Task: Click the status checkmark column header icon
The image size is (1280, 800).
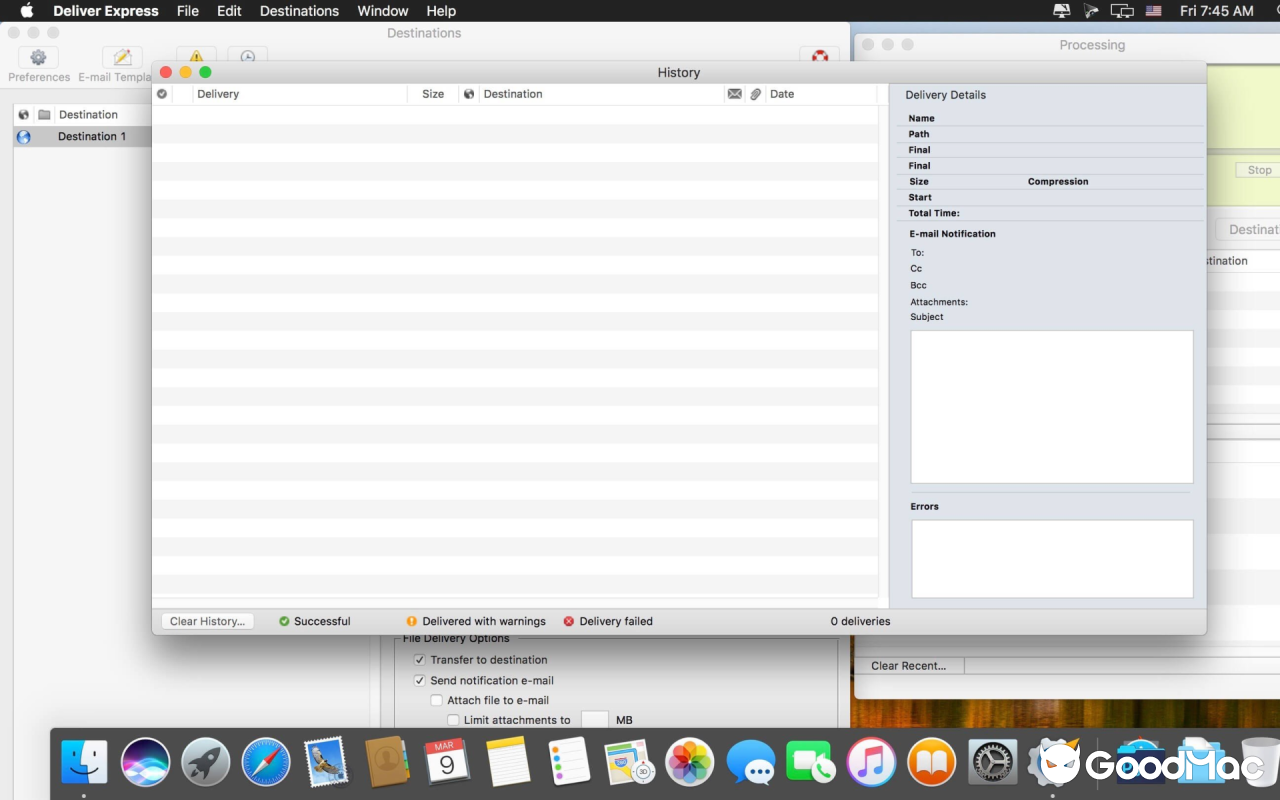Action: click(x=162, y=94)
